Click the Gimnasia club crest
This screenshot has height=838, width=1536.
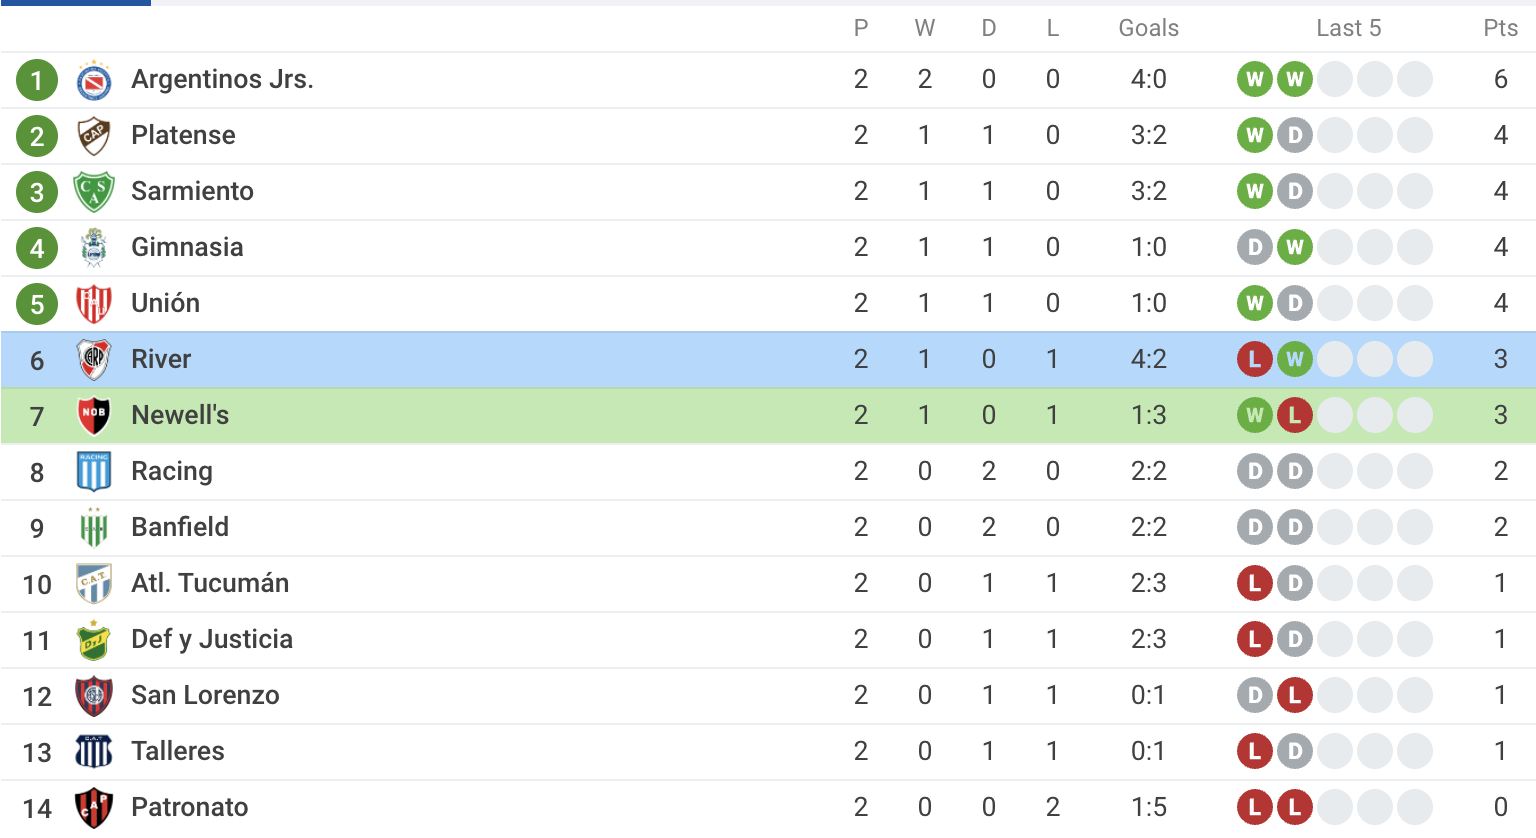point(94,248)
